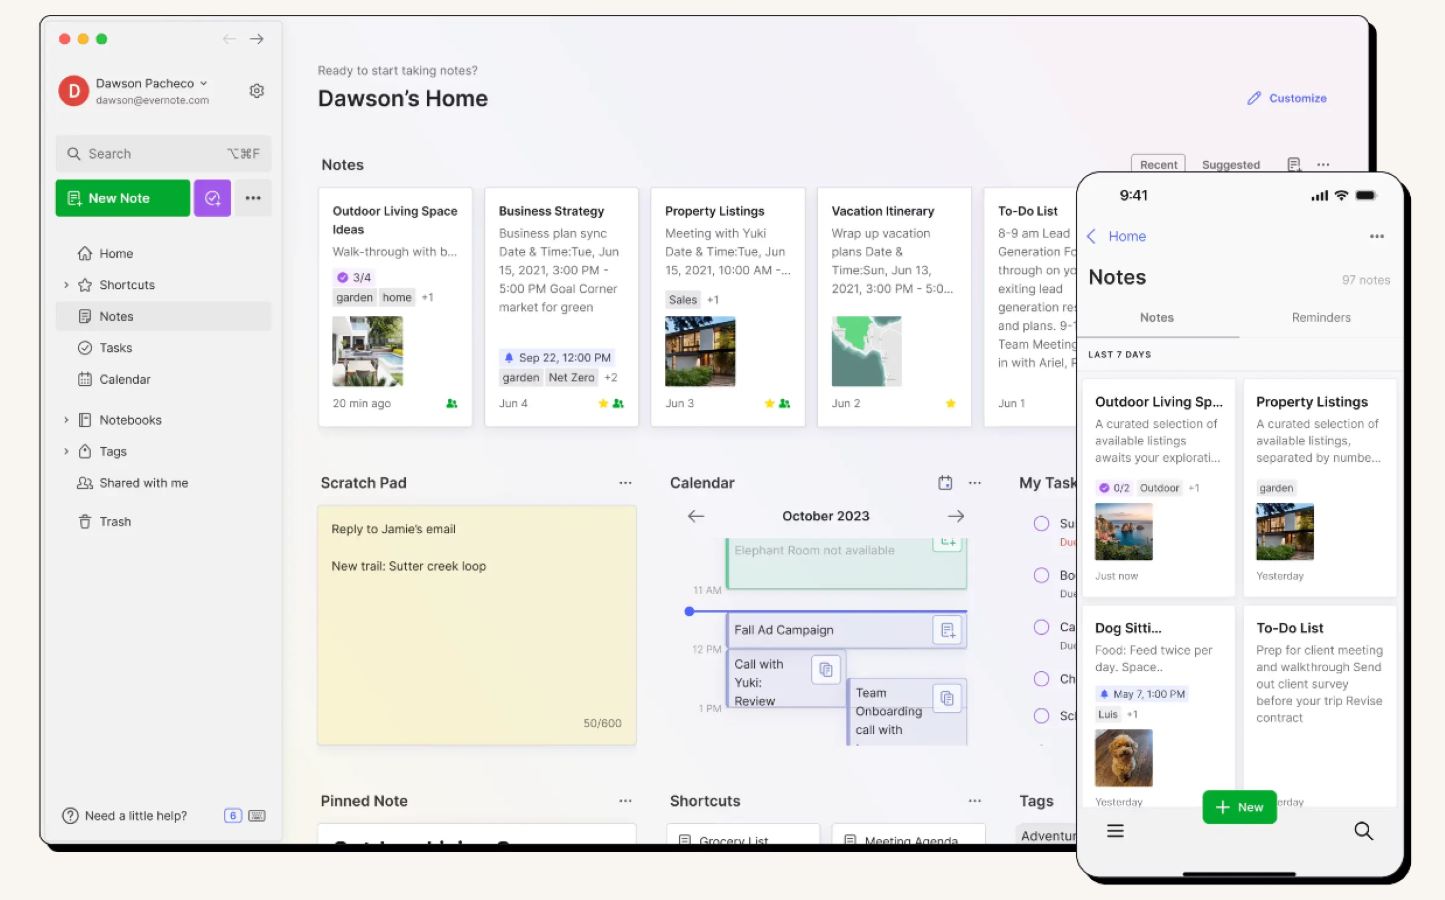Select Home in the sidebar
This screenshot has width=1445, height=900.
(163, 254)
